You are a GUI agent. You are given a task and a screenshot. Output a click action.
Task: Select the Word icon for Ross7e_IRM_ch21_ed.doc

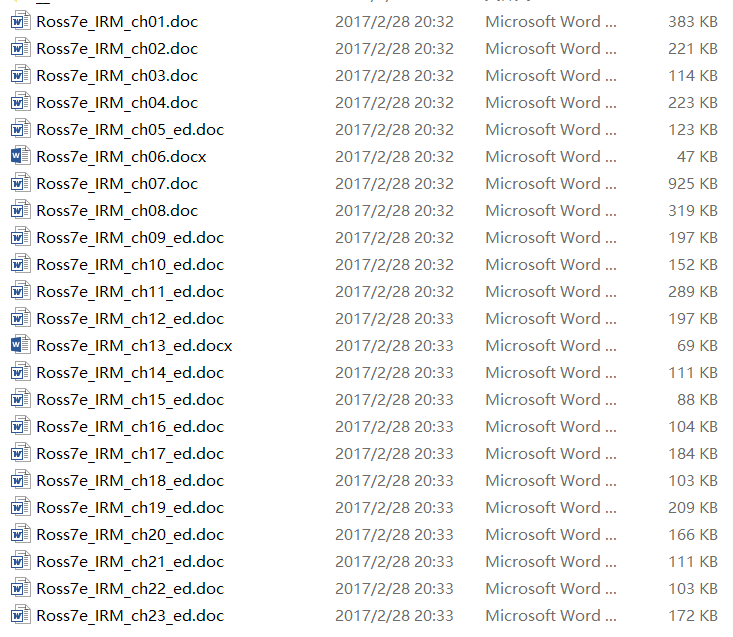coord(21,562)
